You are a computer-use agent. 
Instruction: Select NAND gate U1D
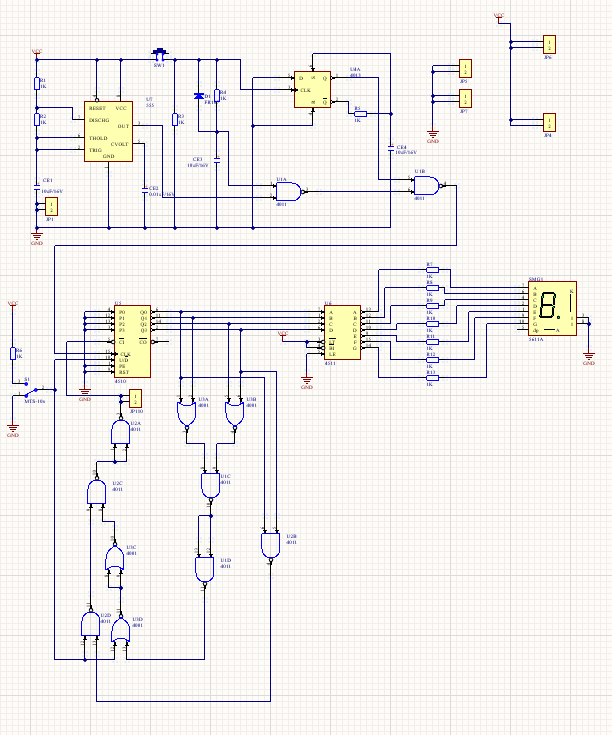pos(204,570)
